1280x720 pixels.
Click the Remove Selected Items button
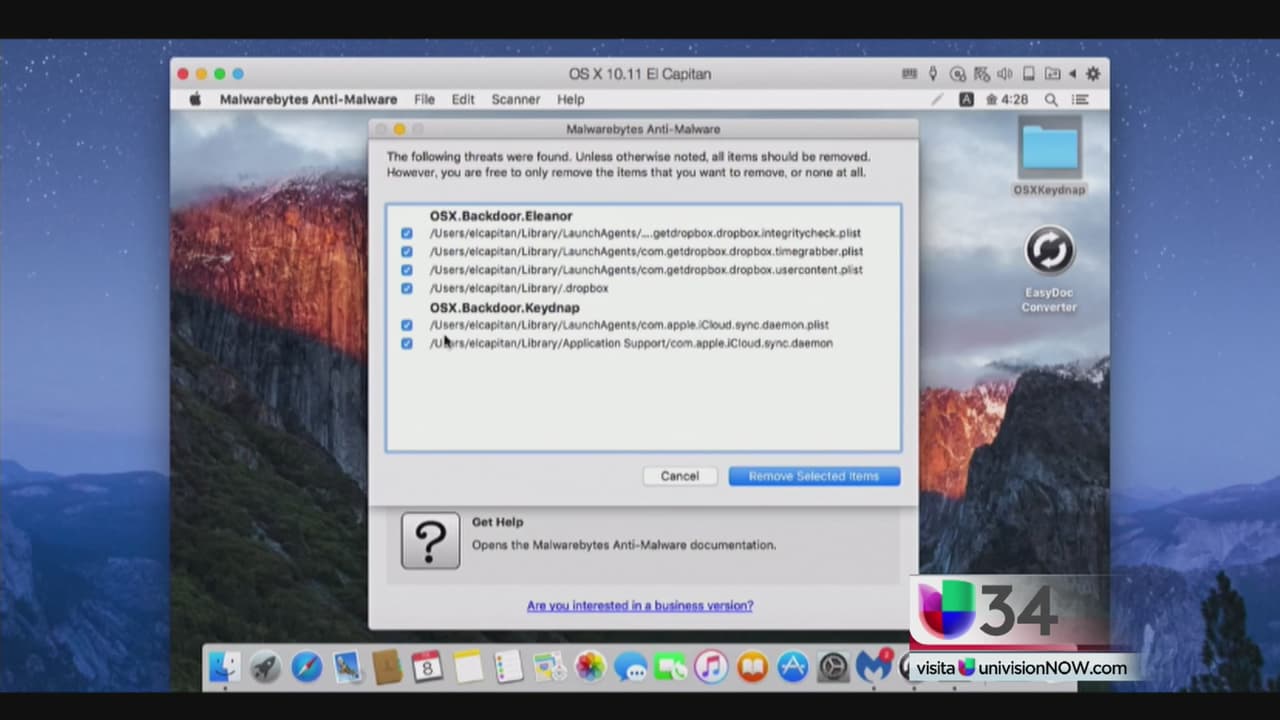tap(813, 476)
